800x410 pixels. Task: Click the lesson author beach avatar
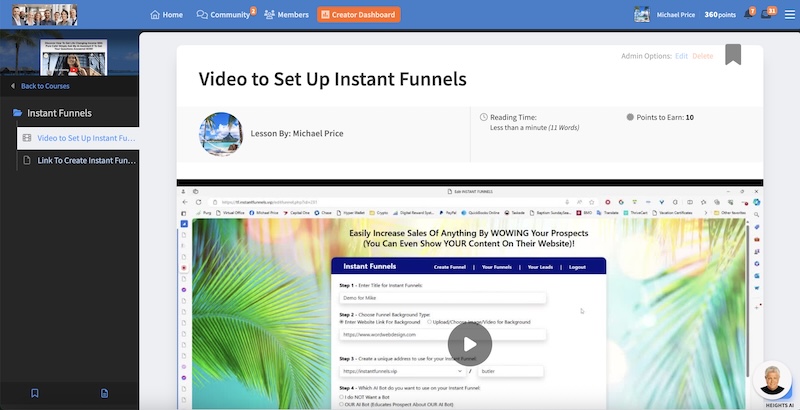click(x=221, y=134)
